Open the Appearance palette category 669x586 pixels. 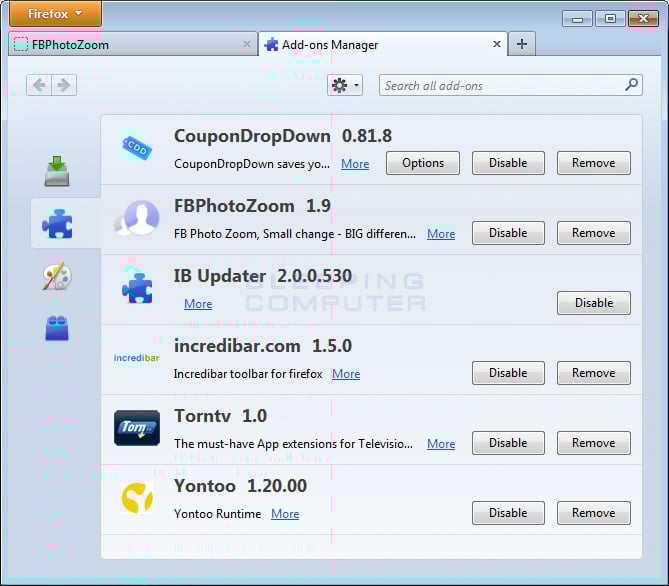click(x=57, y=276)
